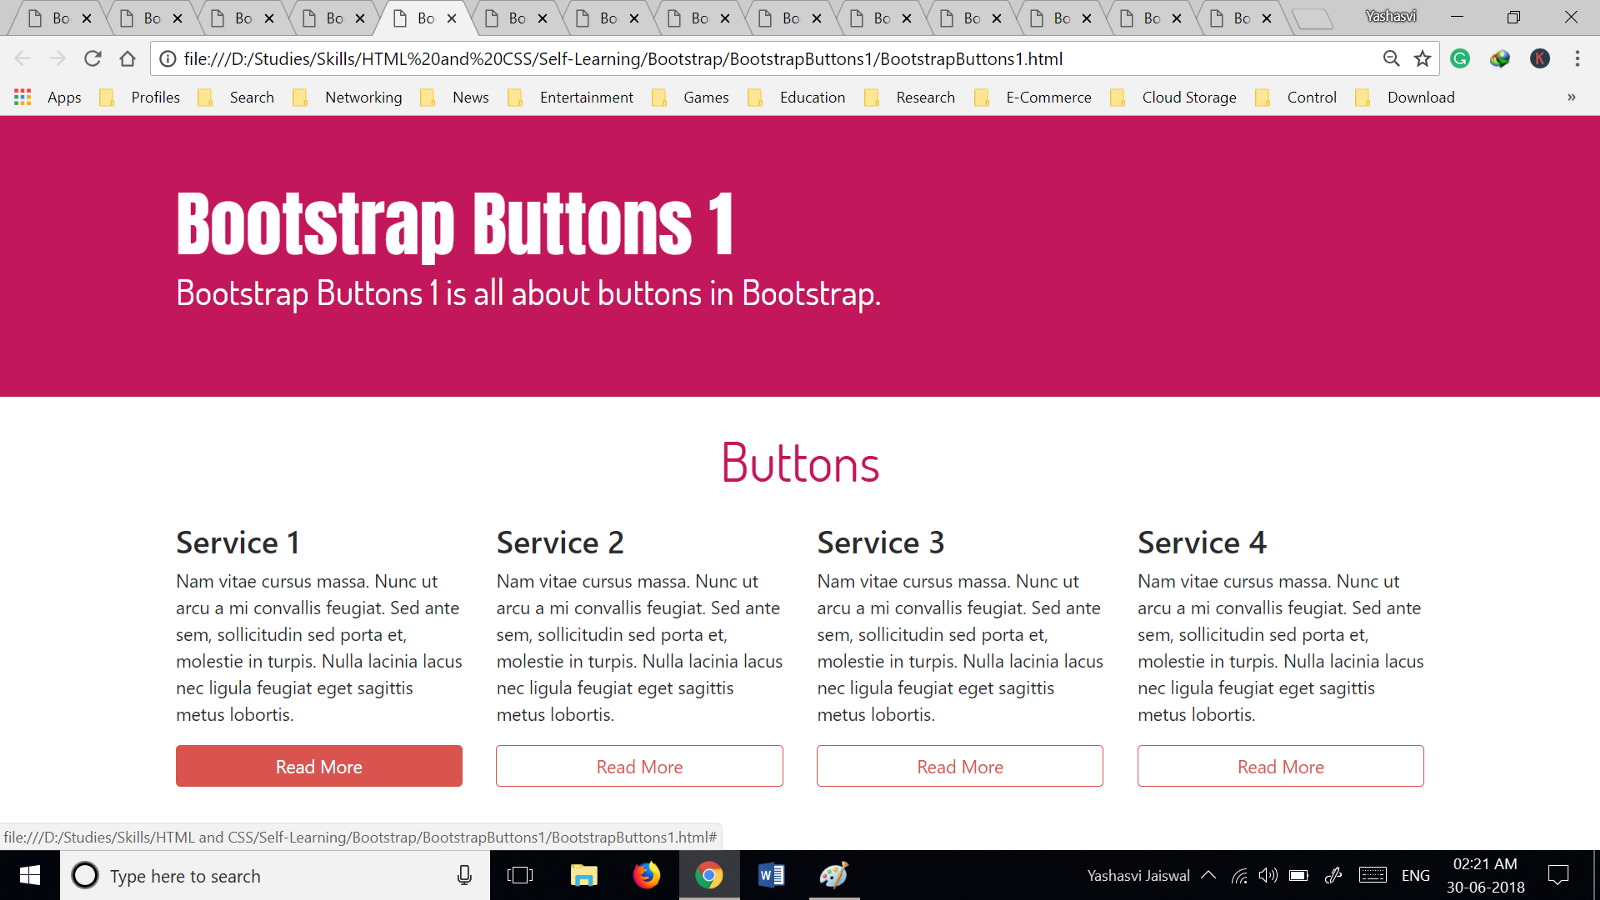Screen dimensions: 1600x900
Task: Open Task View from taskbar
Action: [520, 876]
